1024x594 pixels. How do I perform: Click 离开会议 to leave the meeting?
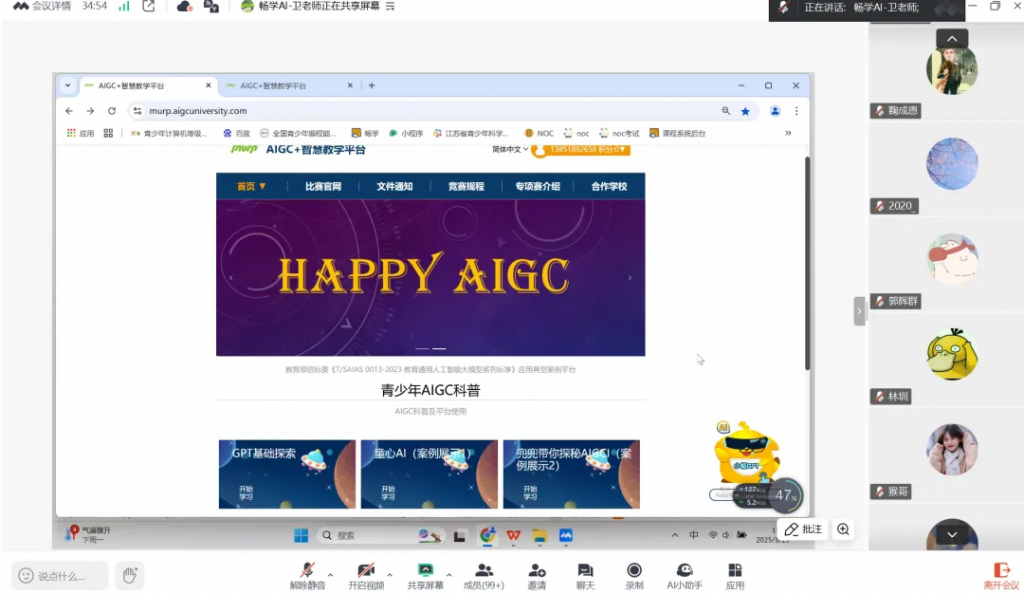[1002, 576]
